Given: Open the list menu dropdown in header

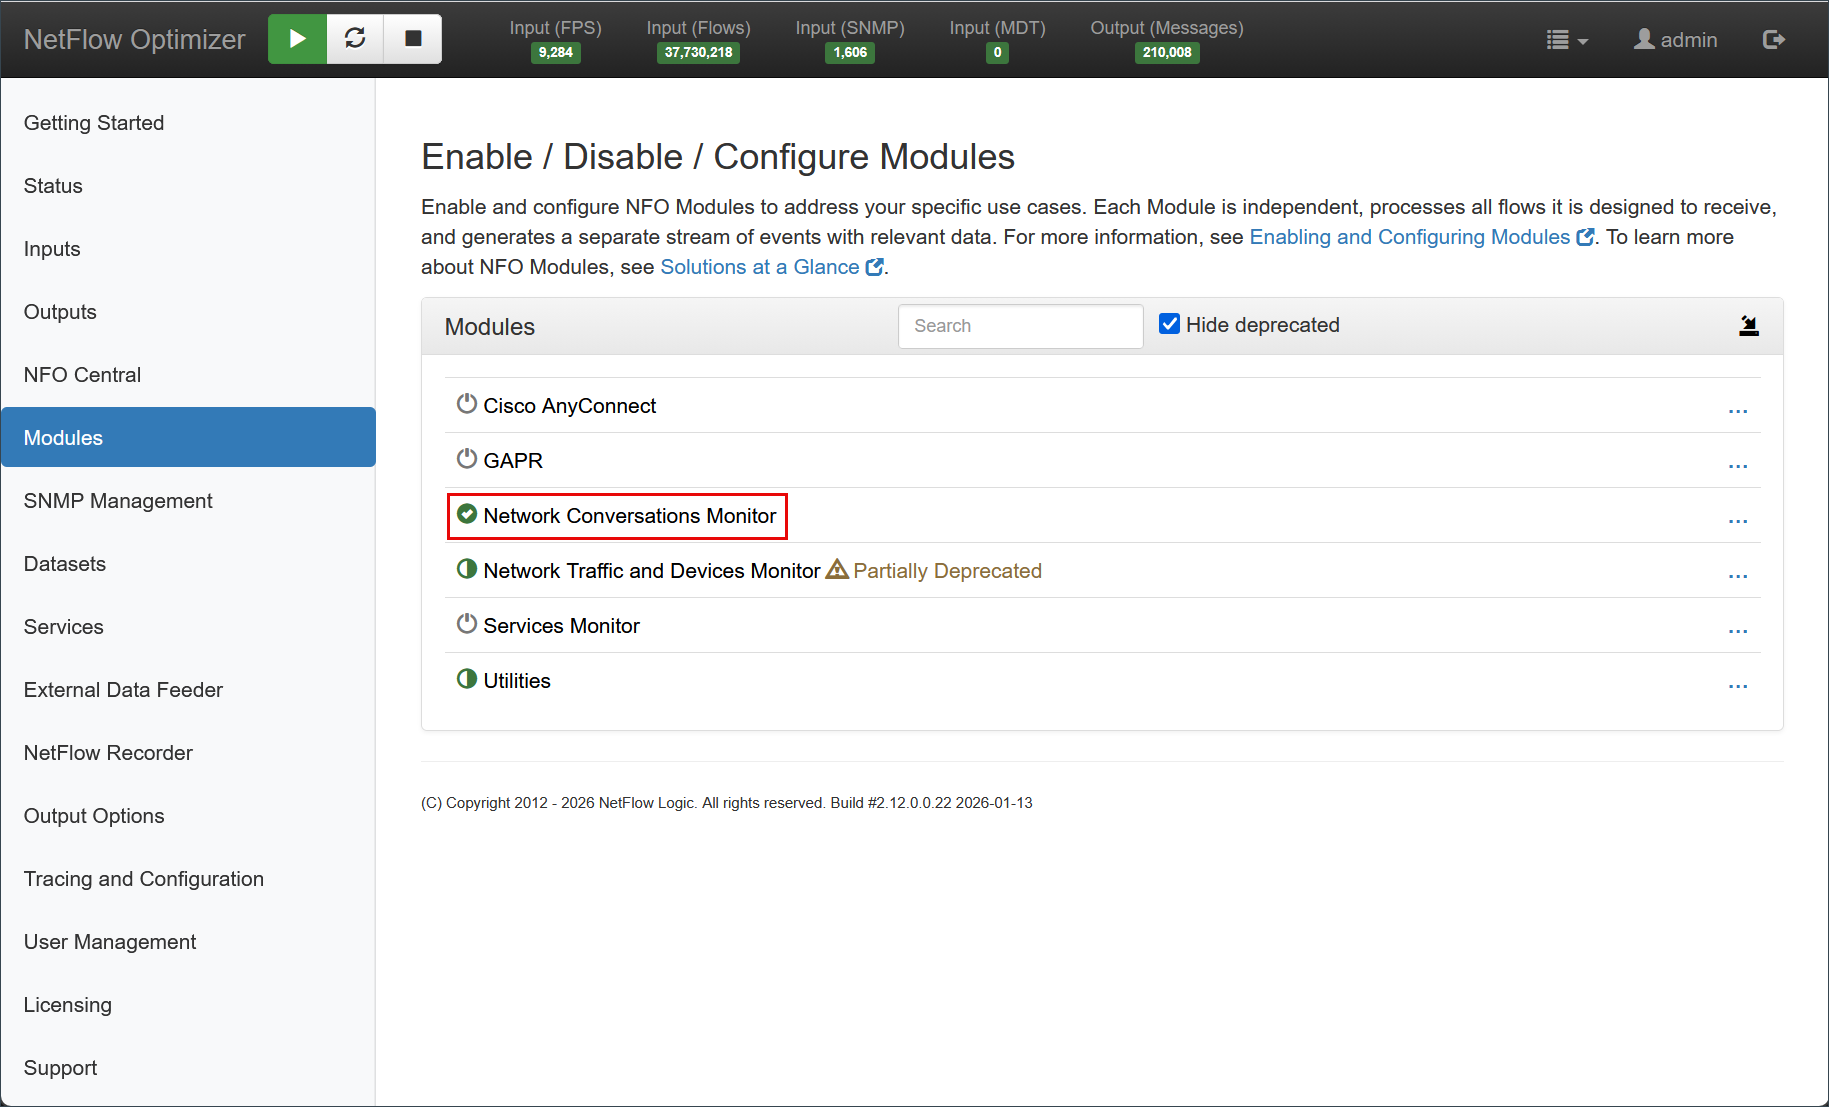Looking at the screenshot, I should click(x=1566, y=40).
